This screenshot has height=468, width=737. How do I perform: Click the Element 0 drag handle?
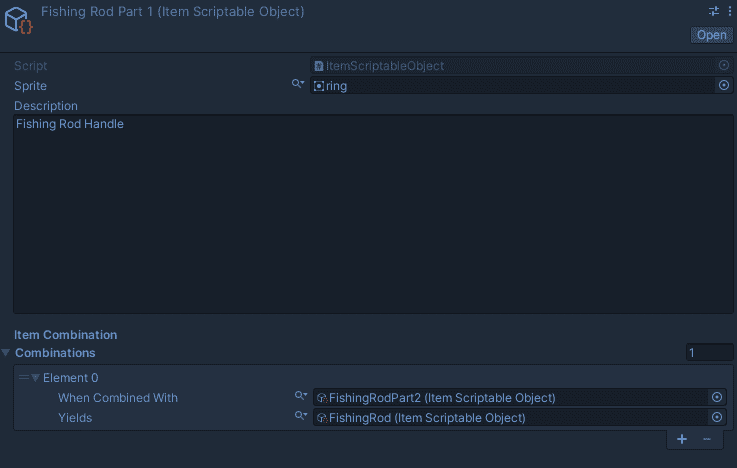pos(23,378)
